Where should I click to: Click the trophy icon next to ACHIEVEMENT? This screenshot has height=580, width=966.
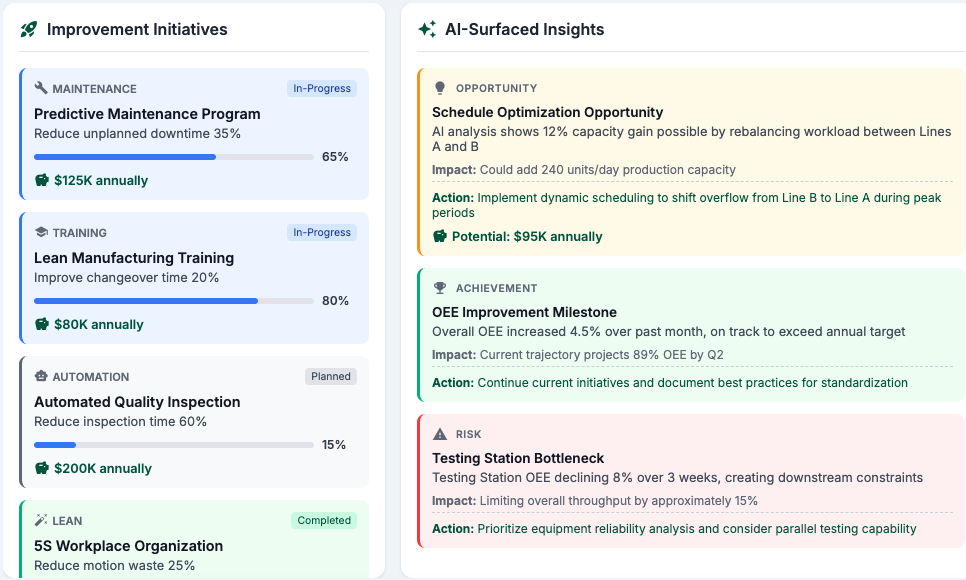pyautogui.click(x=439, y=288)
